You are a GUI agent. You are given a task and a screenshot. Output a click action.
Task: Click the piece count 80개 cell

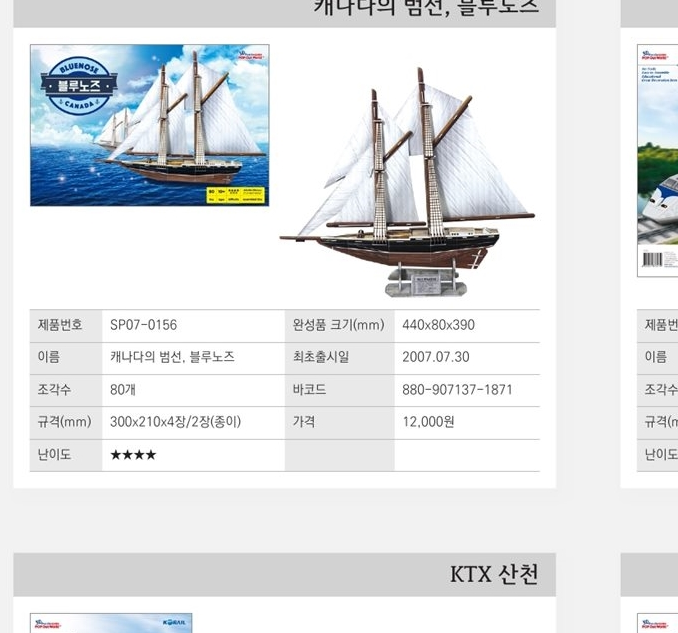pos(193,390)
